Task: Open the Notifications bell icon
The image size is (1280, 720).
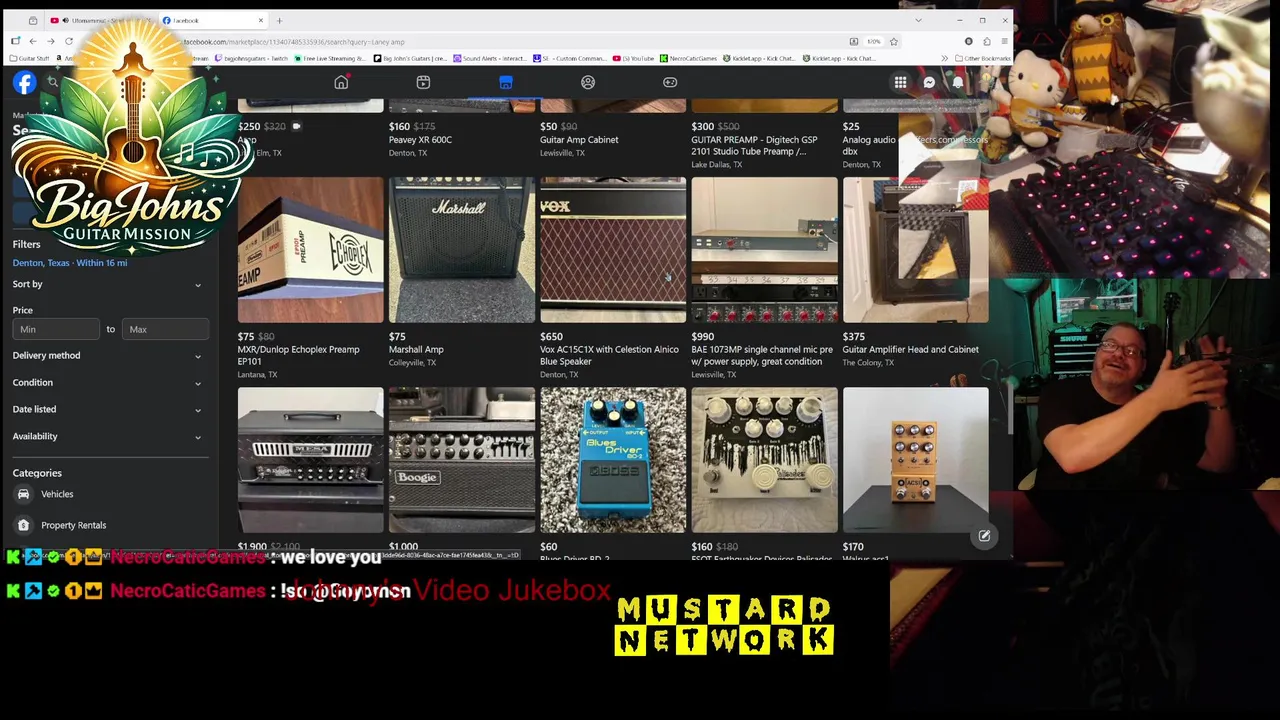Action: tap(958, 83)
